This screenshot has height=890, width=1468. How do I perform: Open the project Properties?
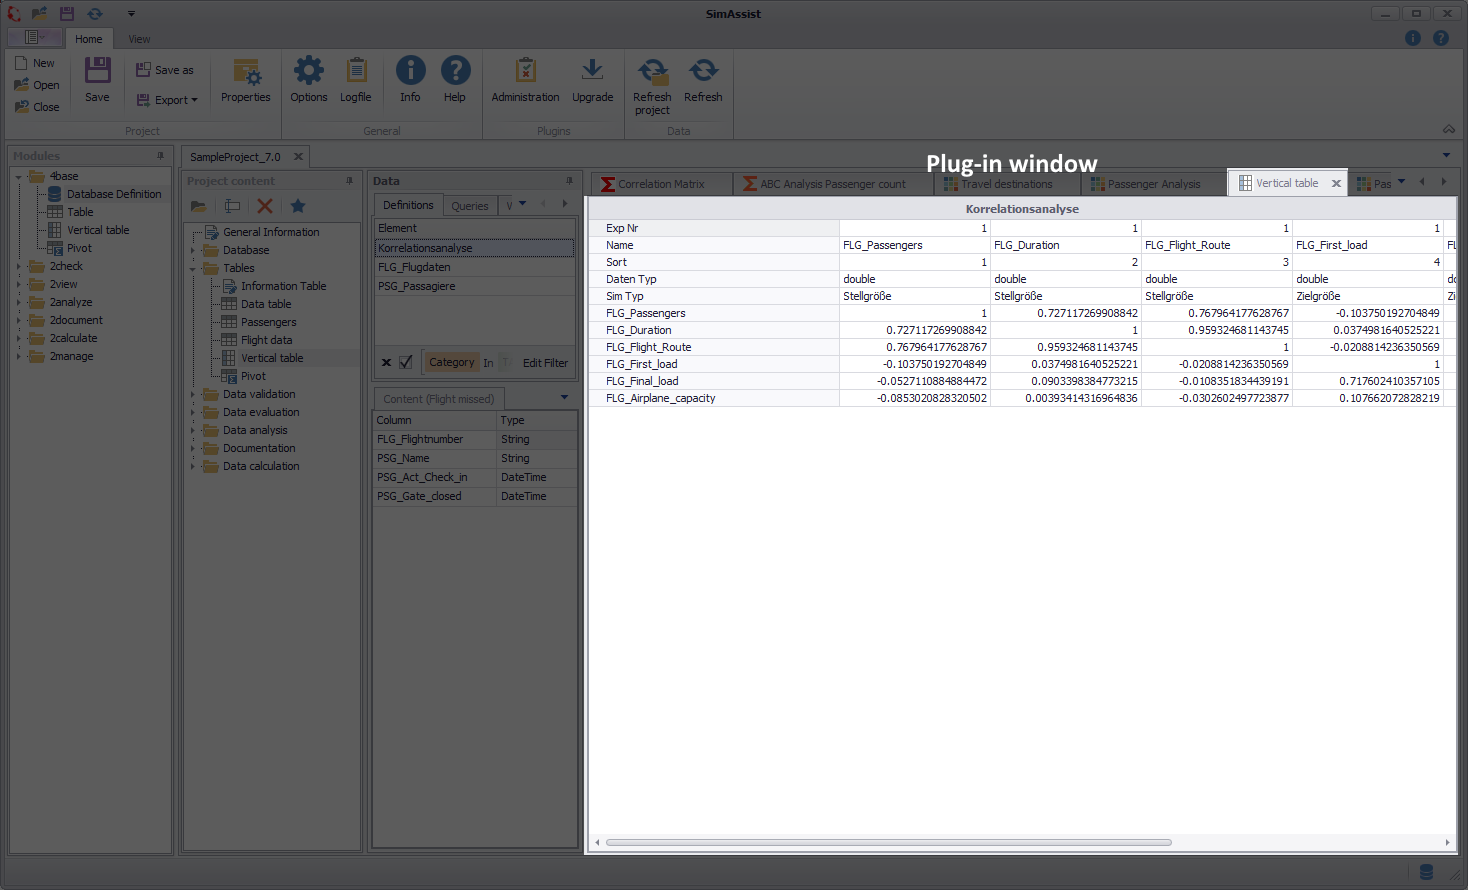(x=246, y=79)
